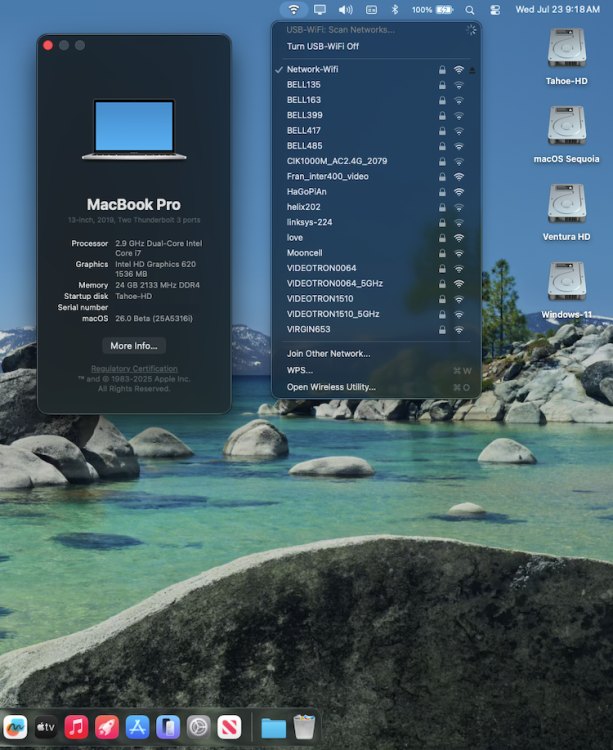The width and height of the screenshot is (613, 750).
Task: Click the eject icon next to Network-Wifi
Action: coord(472,70)
